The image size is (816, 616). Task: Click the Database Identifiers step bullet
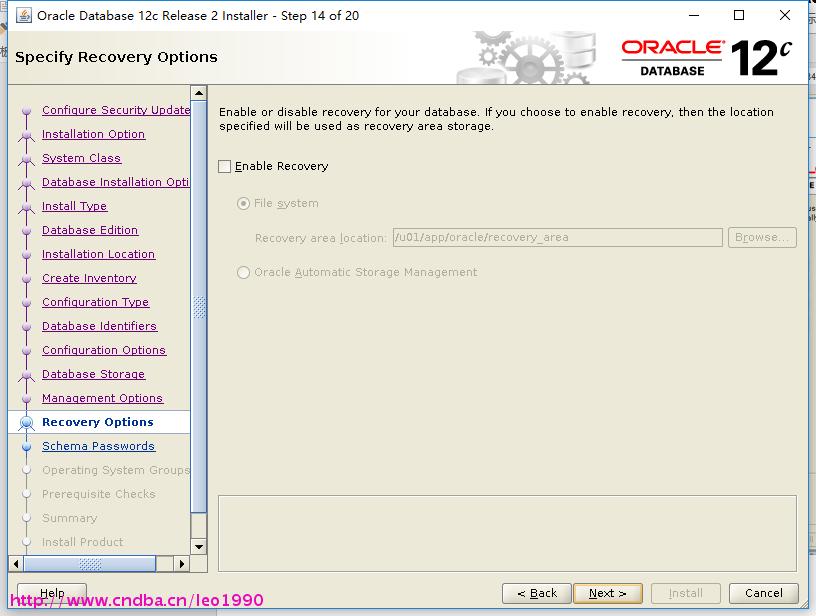tap(27, 326)
